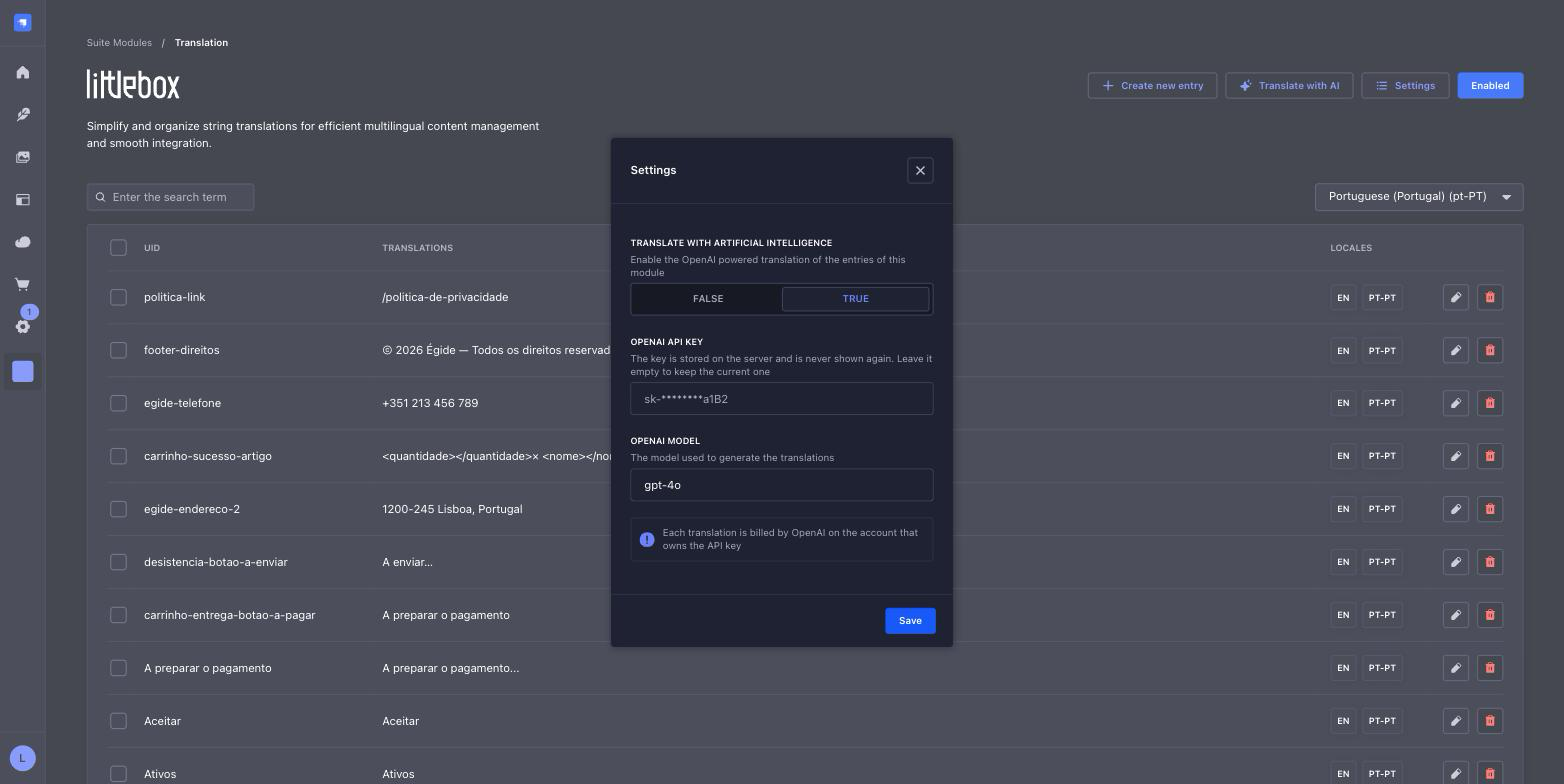Check the select-all checkbox in table header
Image resolution: width=1564 pixels, height=784 pixels.
point(118,247)
